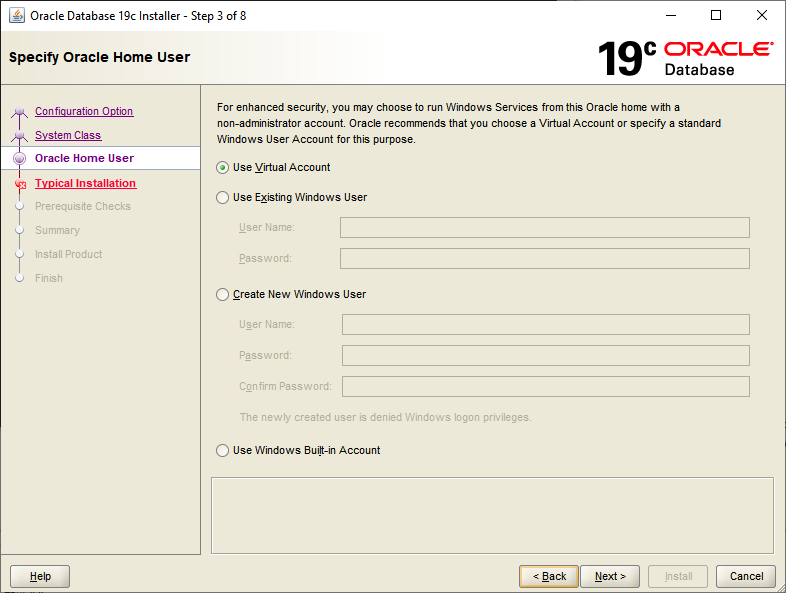Click the Help button
The height and width of the screenshot is (593, 786).
[40, 576]
